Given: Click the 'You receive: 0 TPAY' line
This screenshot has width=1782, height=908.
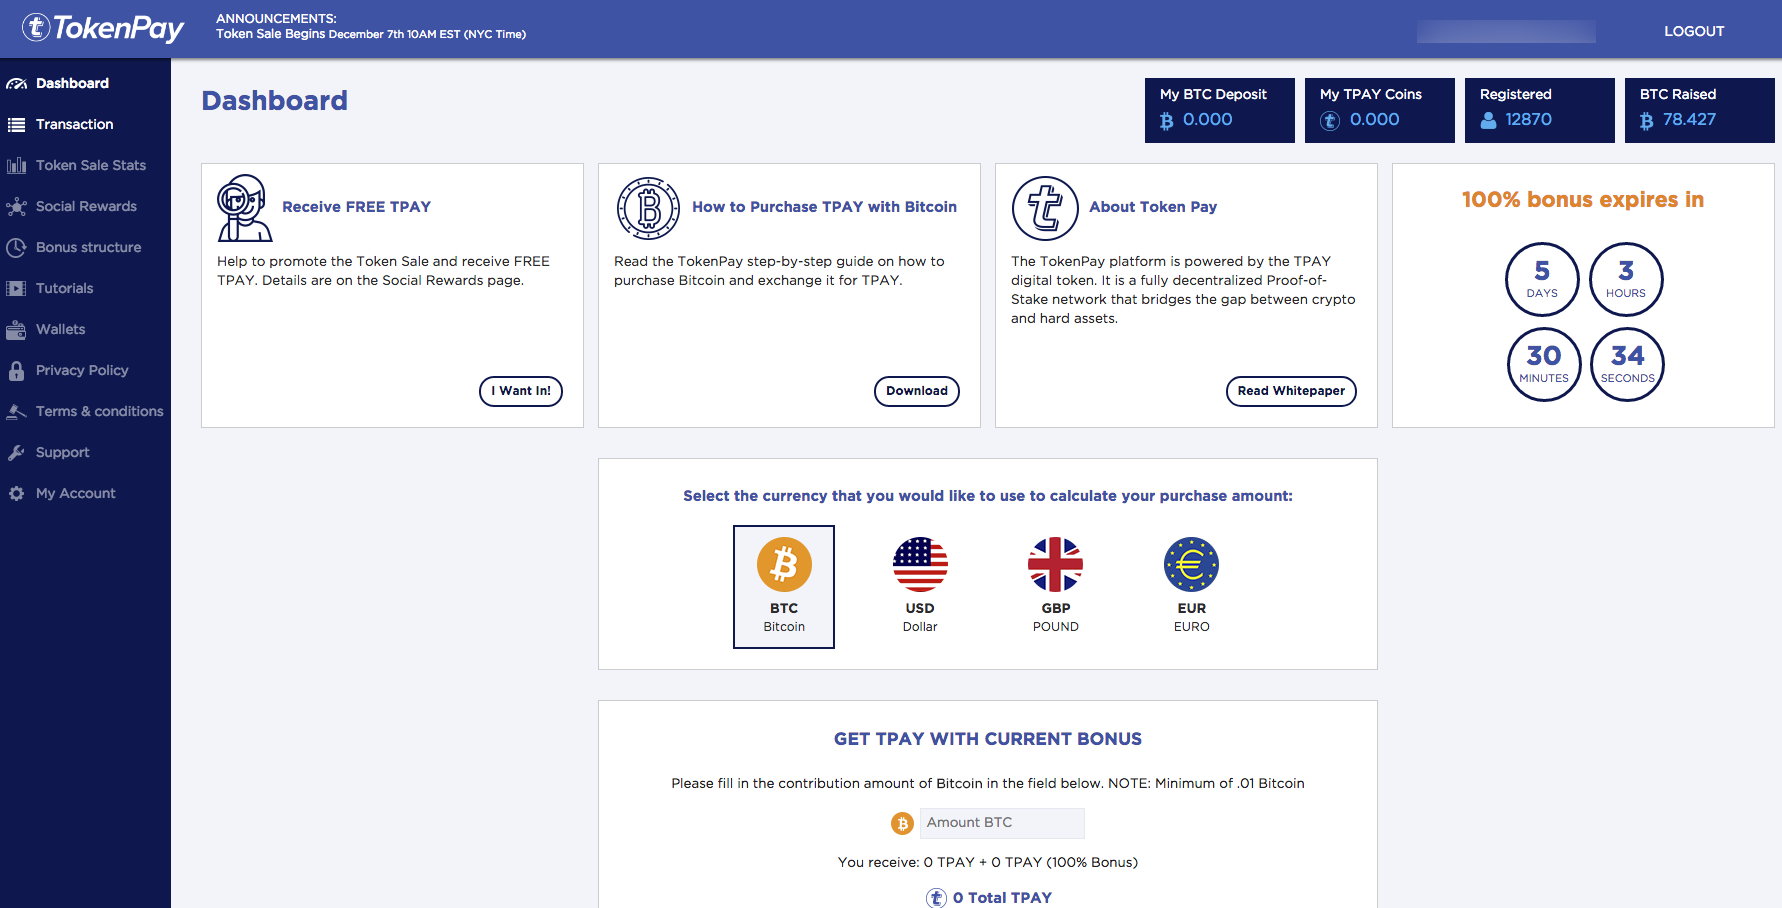Looking at the screenshot, I should (x=988, y=862).
